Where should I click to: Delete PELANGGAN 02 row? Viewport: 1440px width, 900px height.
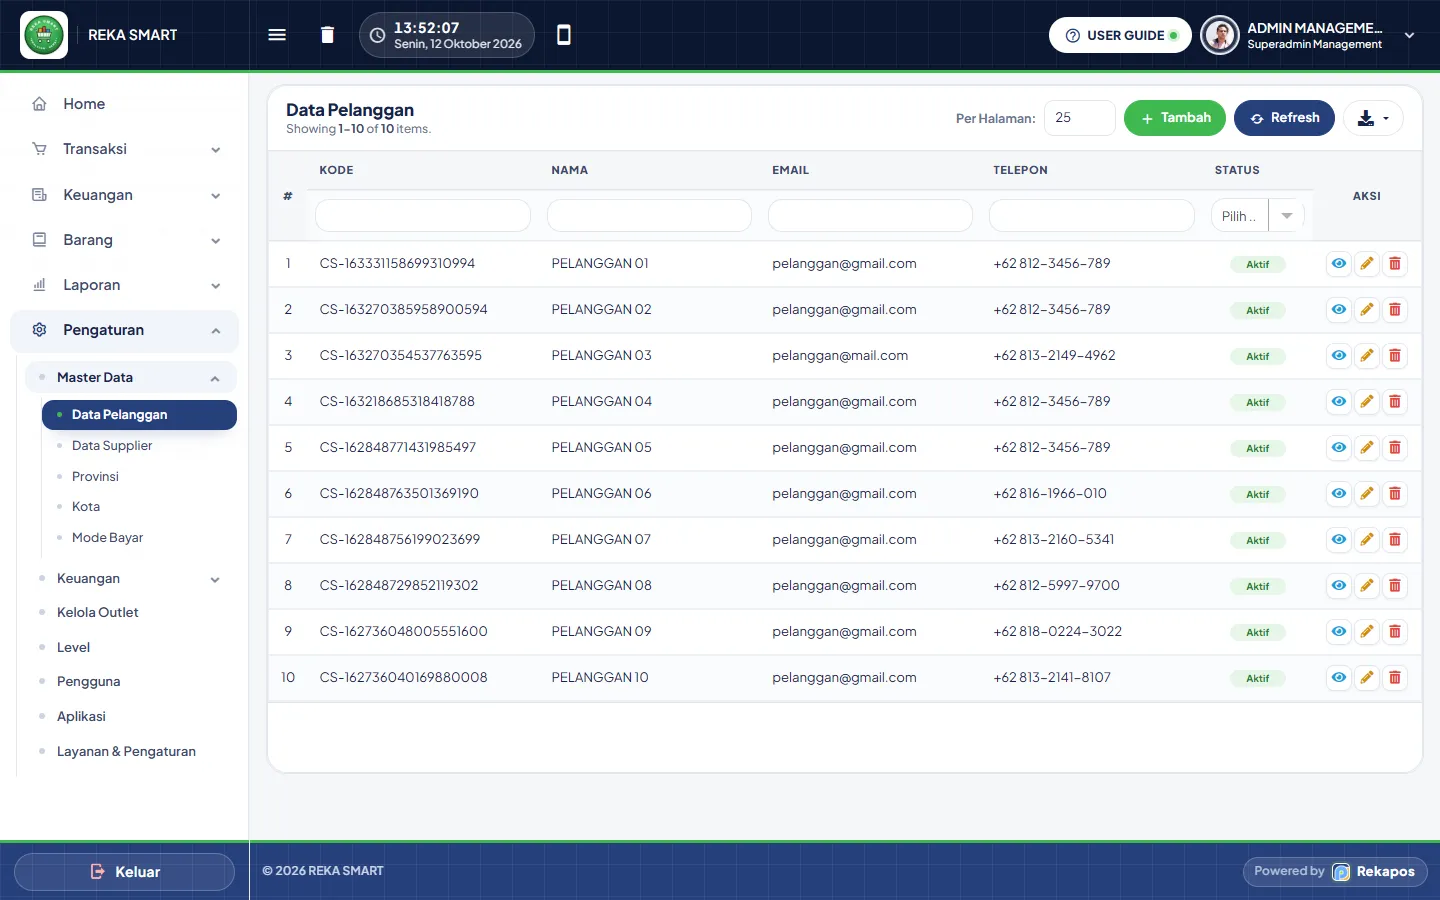[1395, 310]
